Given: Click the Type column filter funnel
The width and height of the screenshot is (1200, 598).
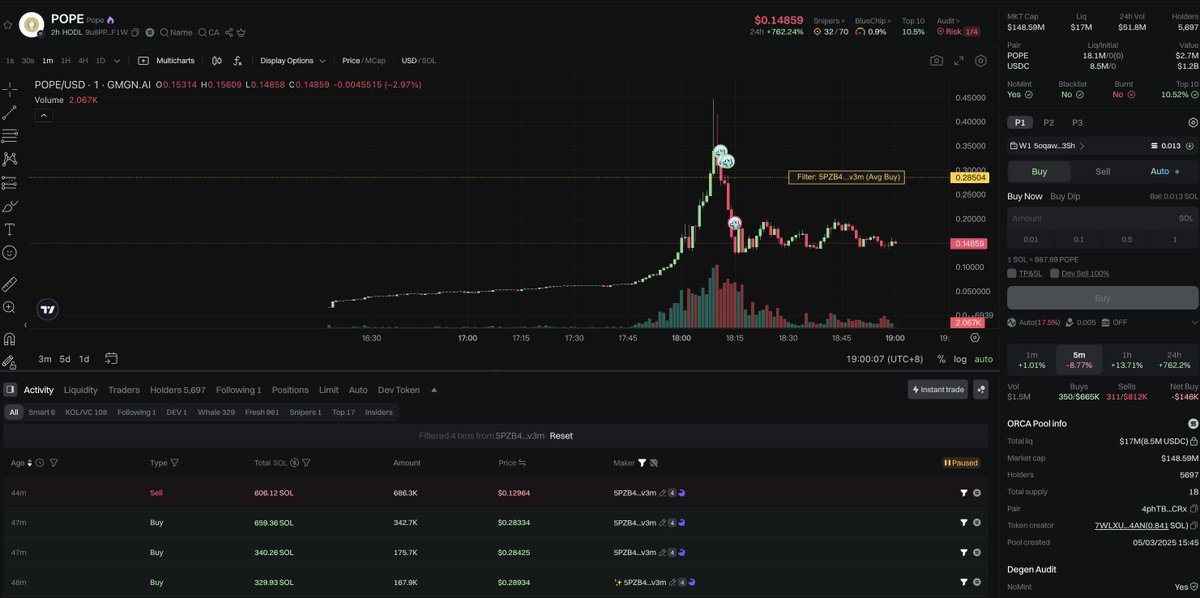Looking at the screenshot, I should click(x=175, y=463).
